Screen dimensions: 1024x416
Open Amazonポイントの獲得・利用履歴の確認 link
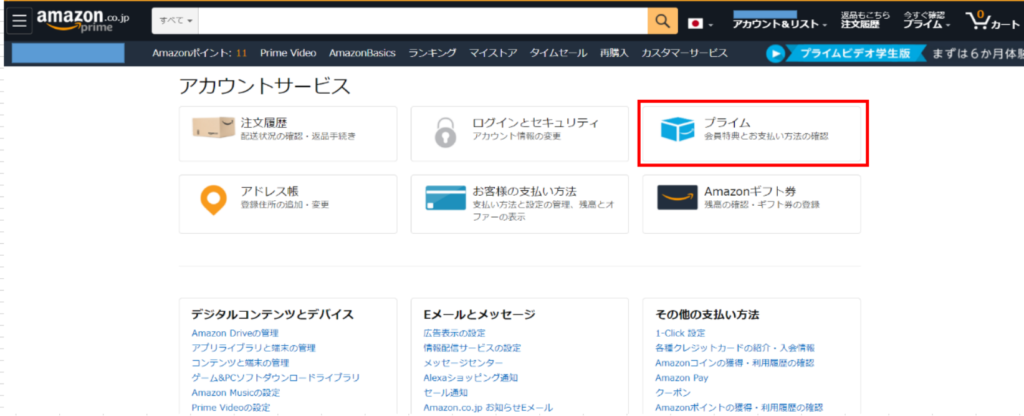[x=739, y=408]
